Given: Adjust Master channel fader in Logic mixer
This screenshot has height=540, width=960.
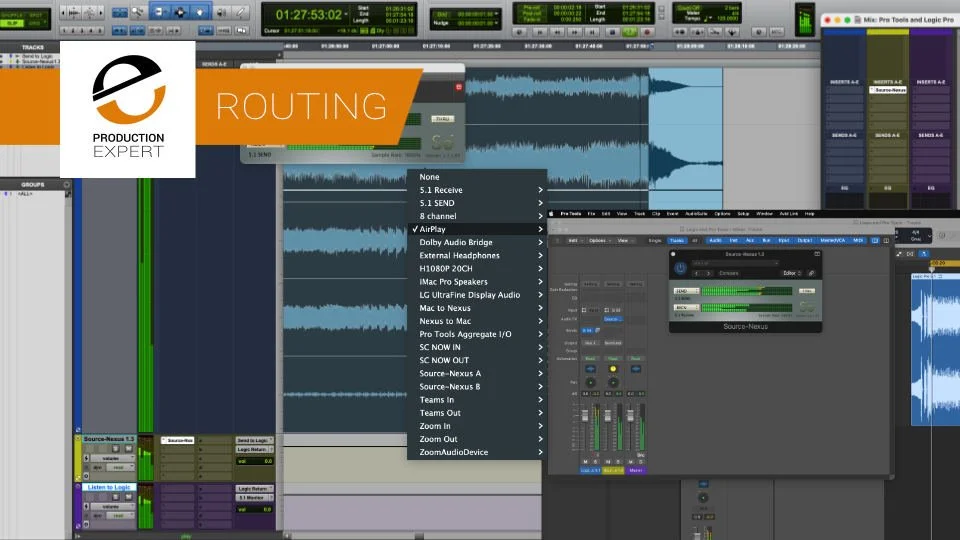Looking at the screenshot, I should click(630, 416).
